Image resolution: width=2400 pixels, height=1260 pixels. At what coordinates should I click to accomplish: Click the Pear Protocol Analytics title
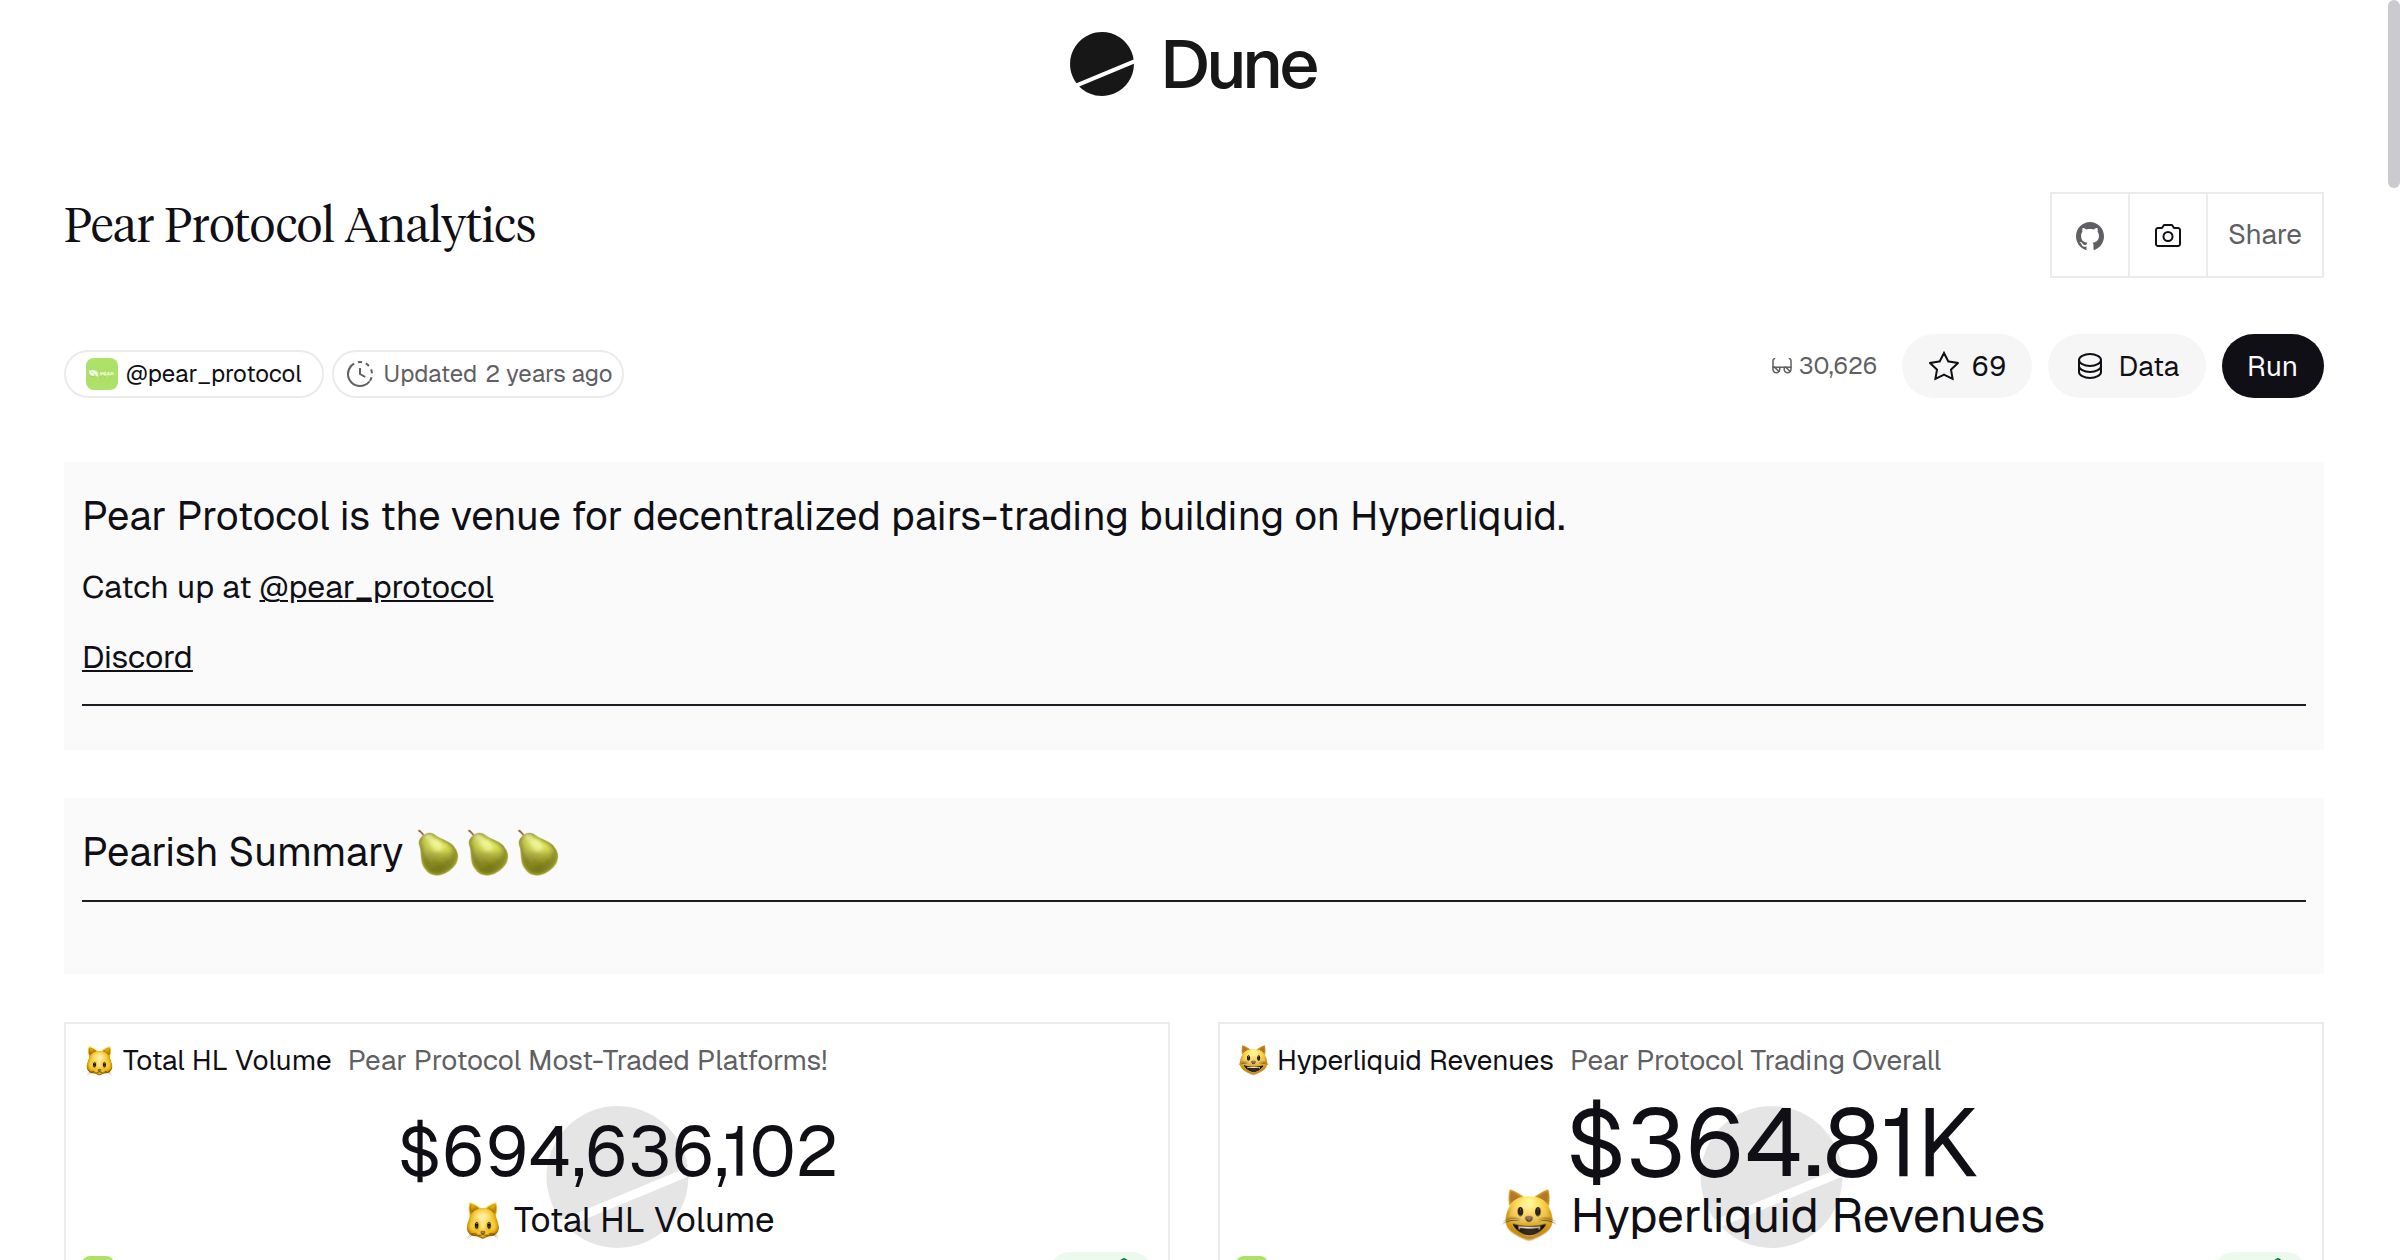(300, 224)
